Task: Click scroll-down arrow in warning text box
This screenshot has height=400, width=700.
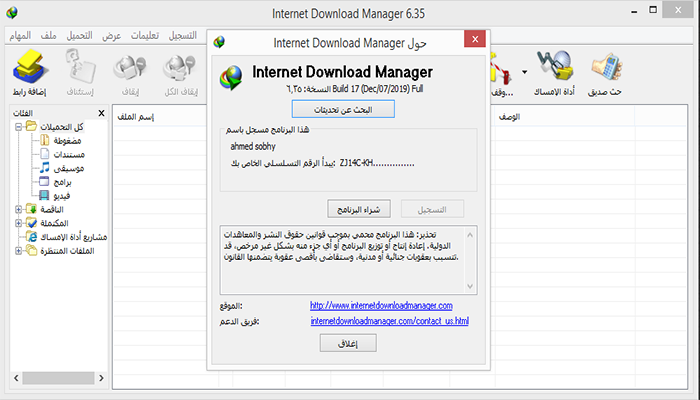Action: [470, 286]
